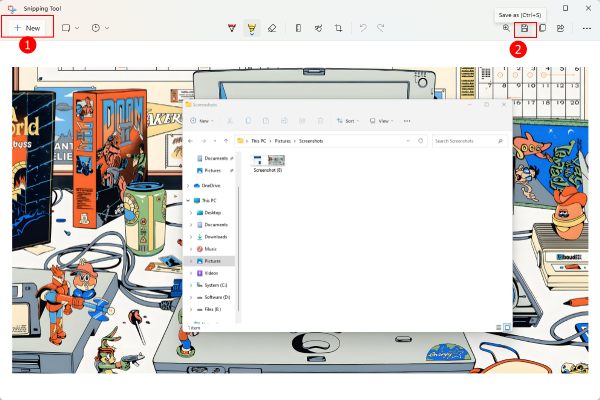
Task: Go back in the Explorer window
Action: (x=190, y=141)
